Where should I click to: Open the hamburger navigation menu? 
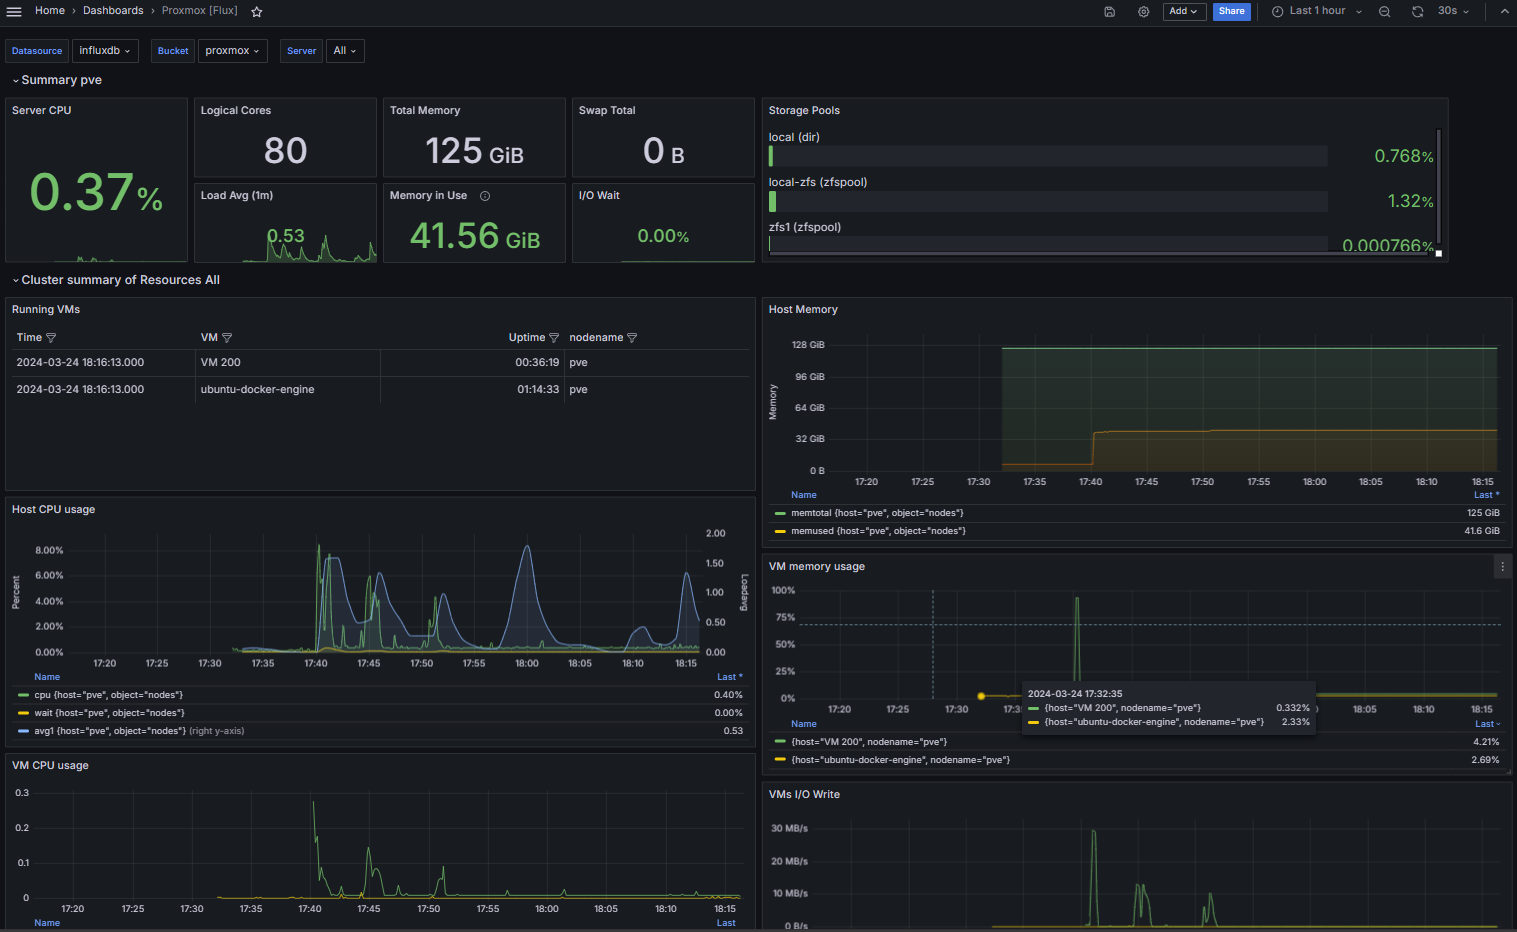tap(14, 11)
